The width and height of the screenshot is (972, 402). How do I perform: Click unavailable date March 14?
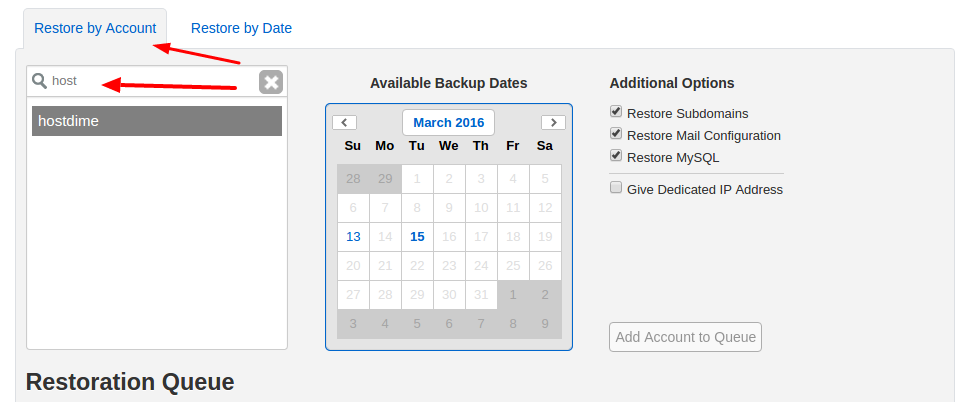pos(385,236)
